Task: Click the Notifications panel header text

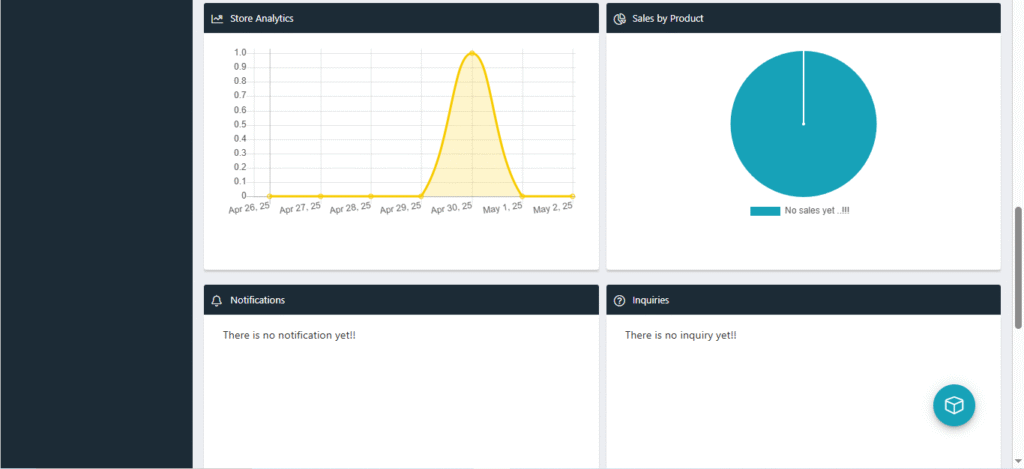Action: click(x=257, y=300)
